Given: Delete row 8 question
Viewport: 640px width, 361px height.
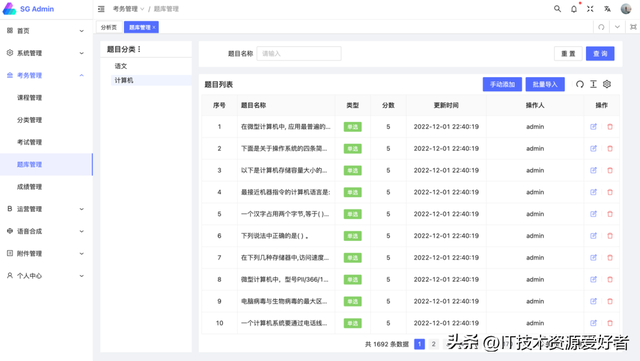Looking at the screenshot, I should click(x=610, y=279).
